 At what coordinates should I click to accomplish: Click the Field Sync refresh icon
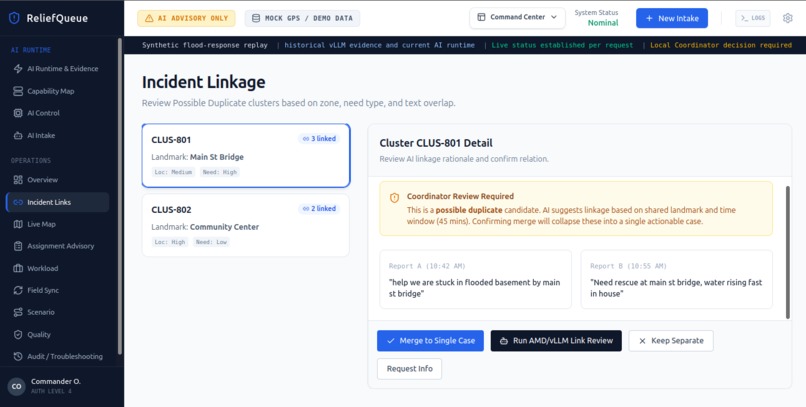18,290
